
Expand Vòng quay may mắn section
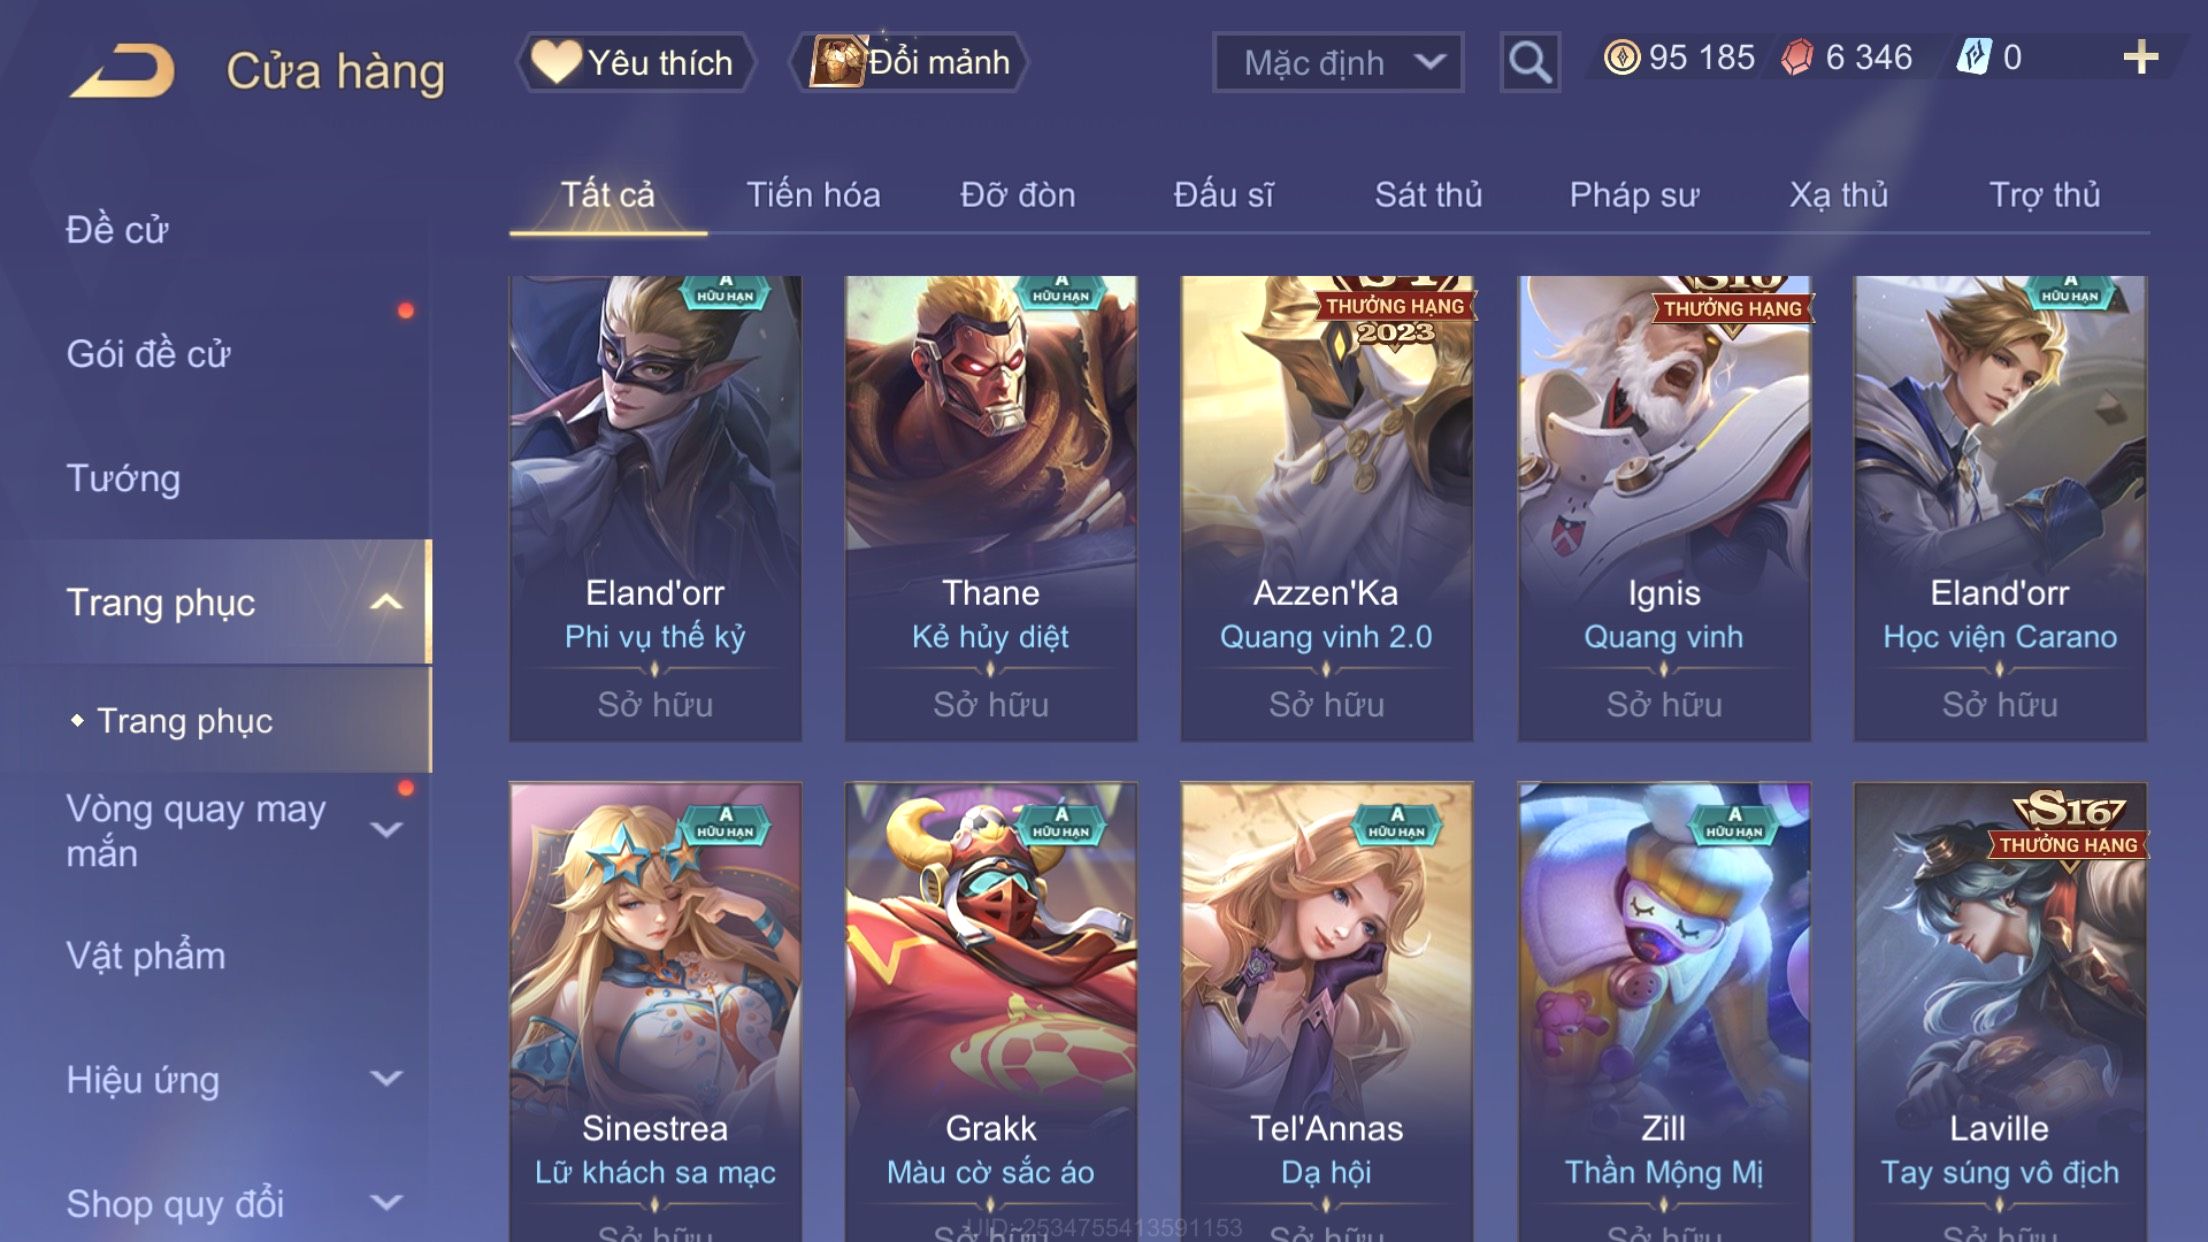point(386,830)
